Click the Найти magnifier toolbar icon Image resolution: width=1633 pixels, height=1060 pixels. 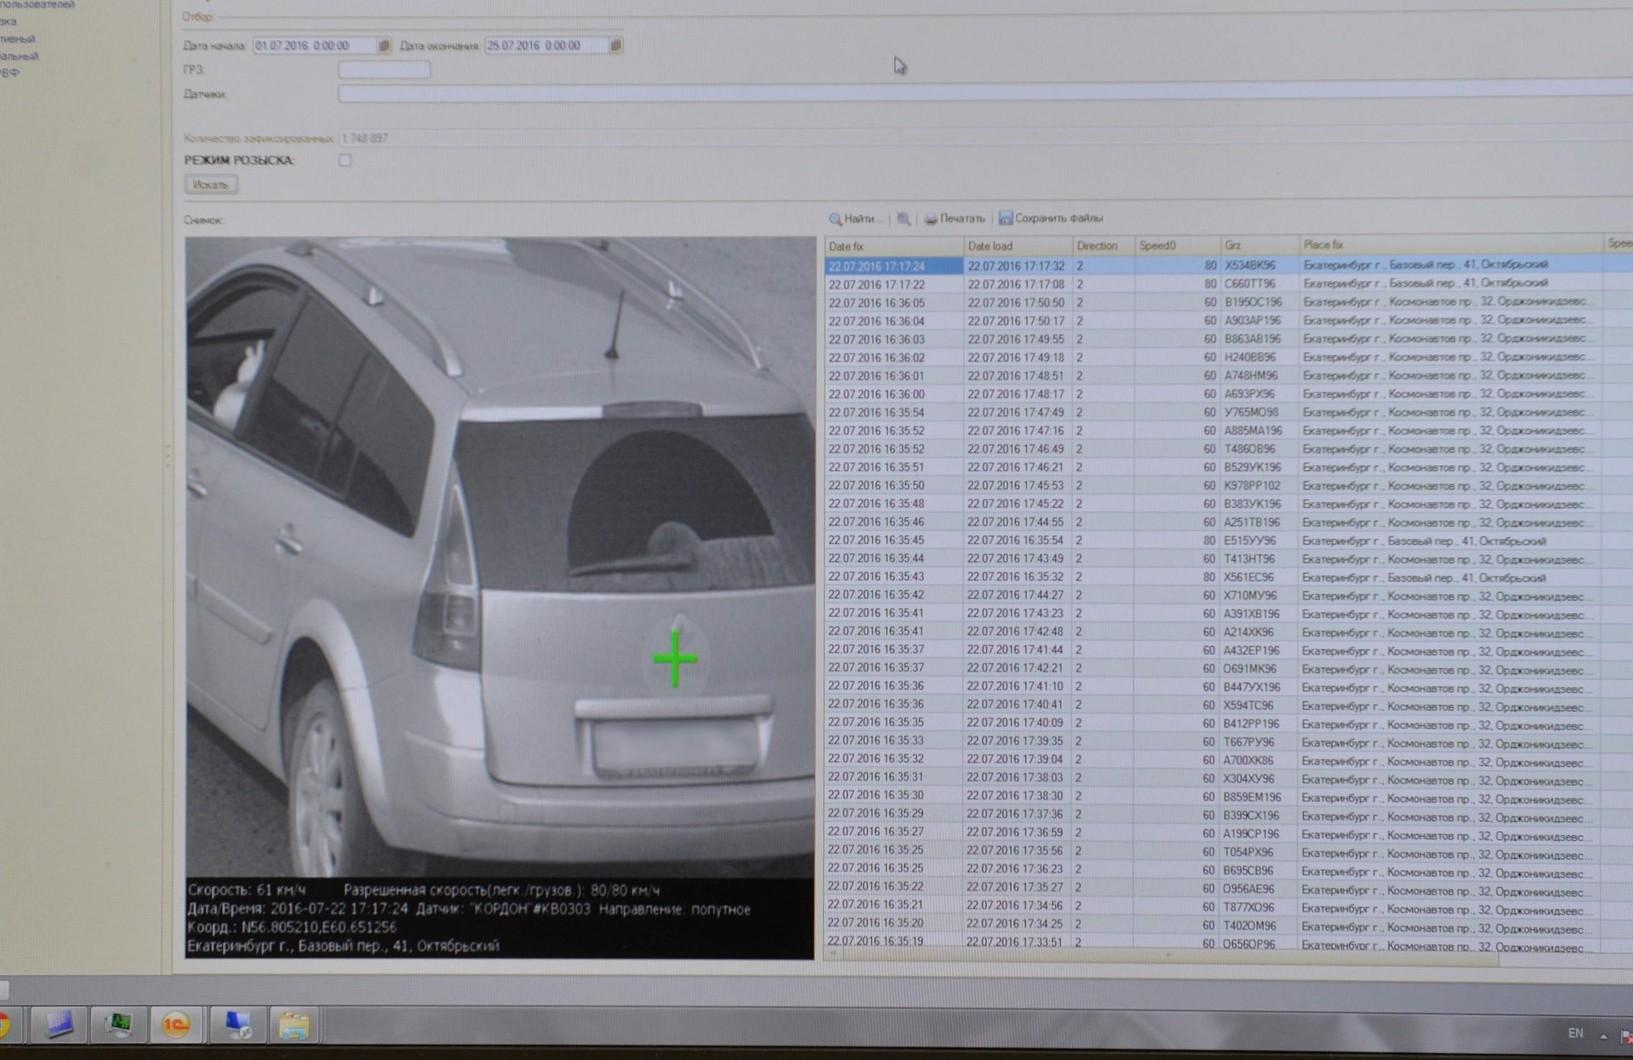point(835,219)
